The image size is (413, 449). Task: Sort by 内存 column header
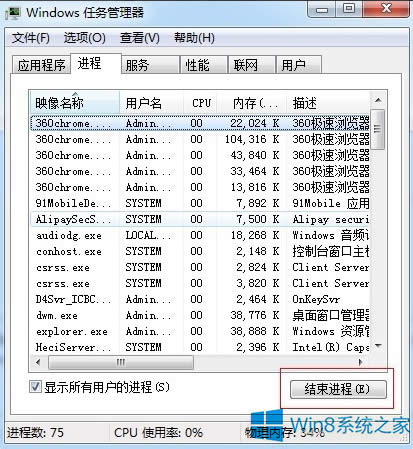[252, 103]
